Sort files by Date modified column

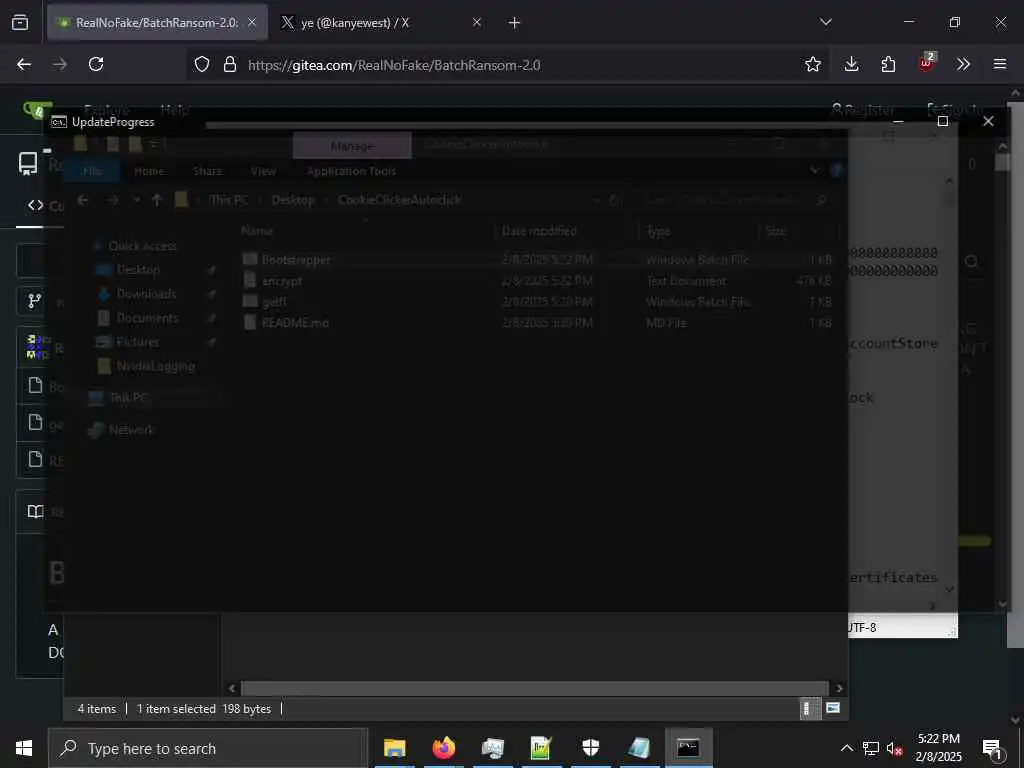[x=539, y=231]
